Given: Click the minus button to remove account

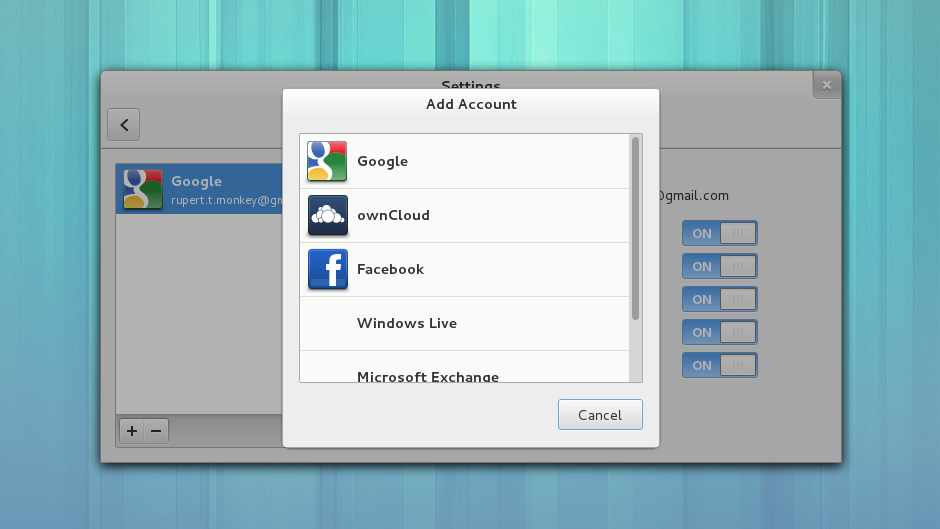Looking at the screenshot, I should [156, 431].
